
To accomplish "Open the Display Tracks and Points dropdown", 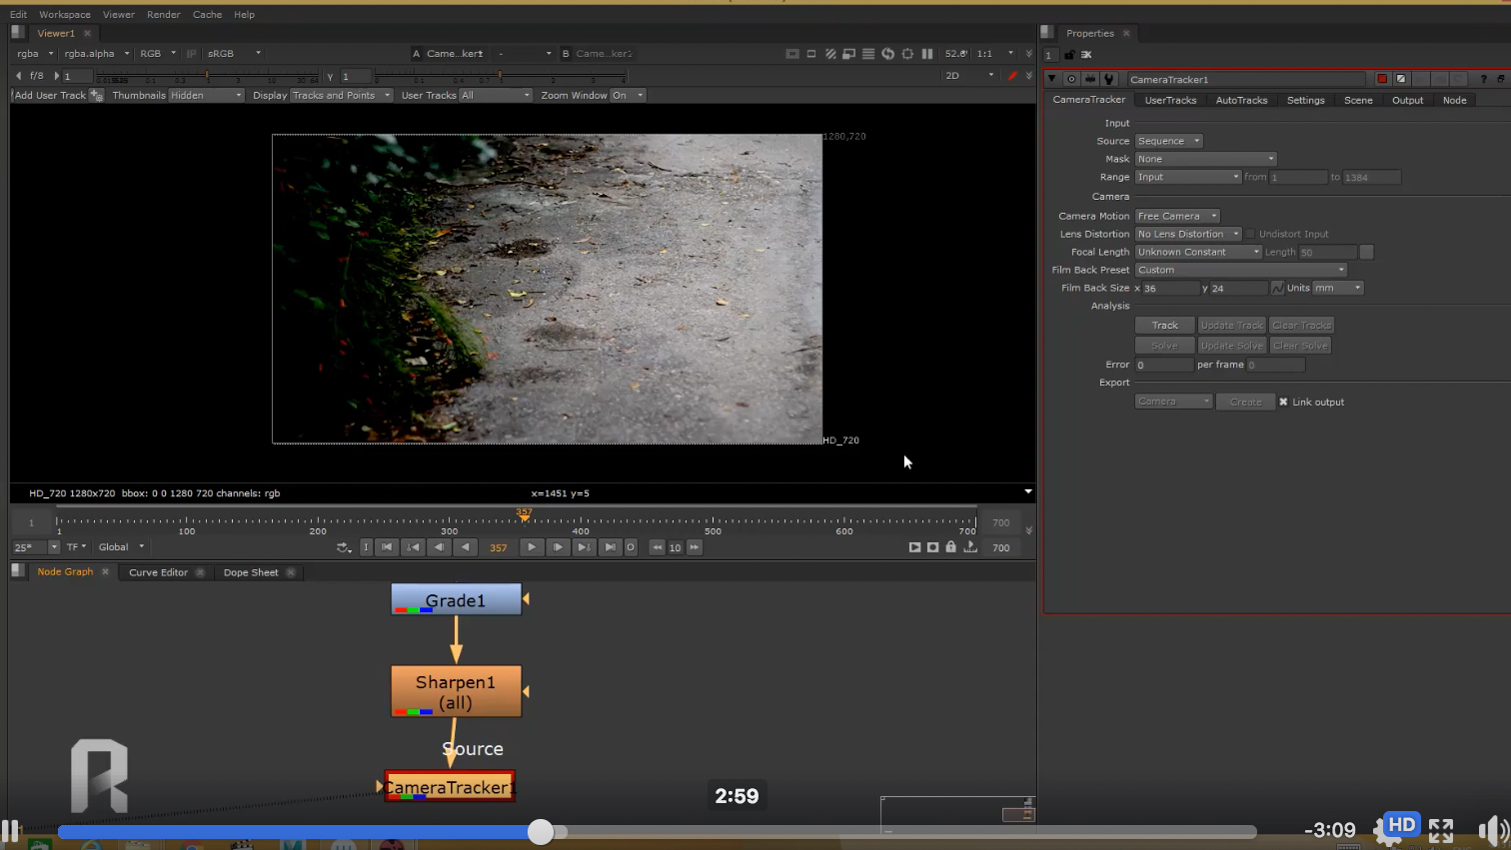I will tap(340, 95).
